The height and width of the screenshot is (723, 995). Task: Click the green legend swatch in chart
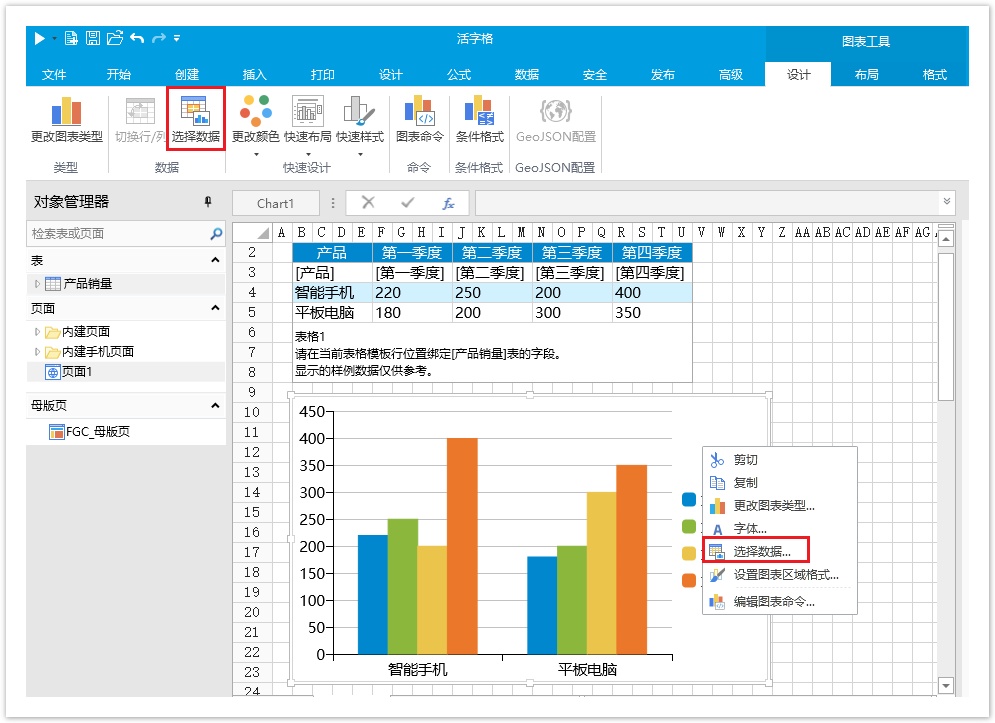coord(689,526)
